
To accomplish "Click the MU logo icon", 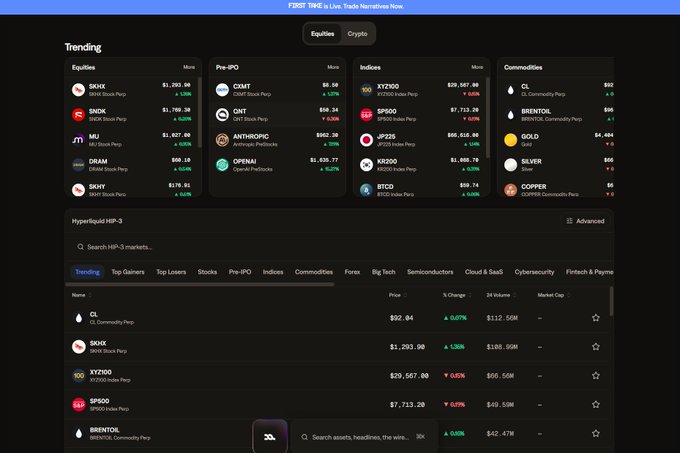I will pos(78,140).
